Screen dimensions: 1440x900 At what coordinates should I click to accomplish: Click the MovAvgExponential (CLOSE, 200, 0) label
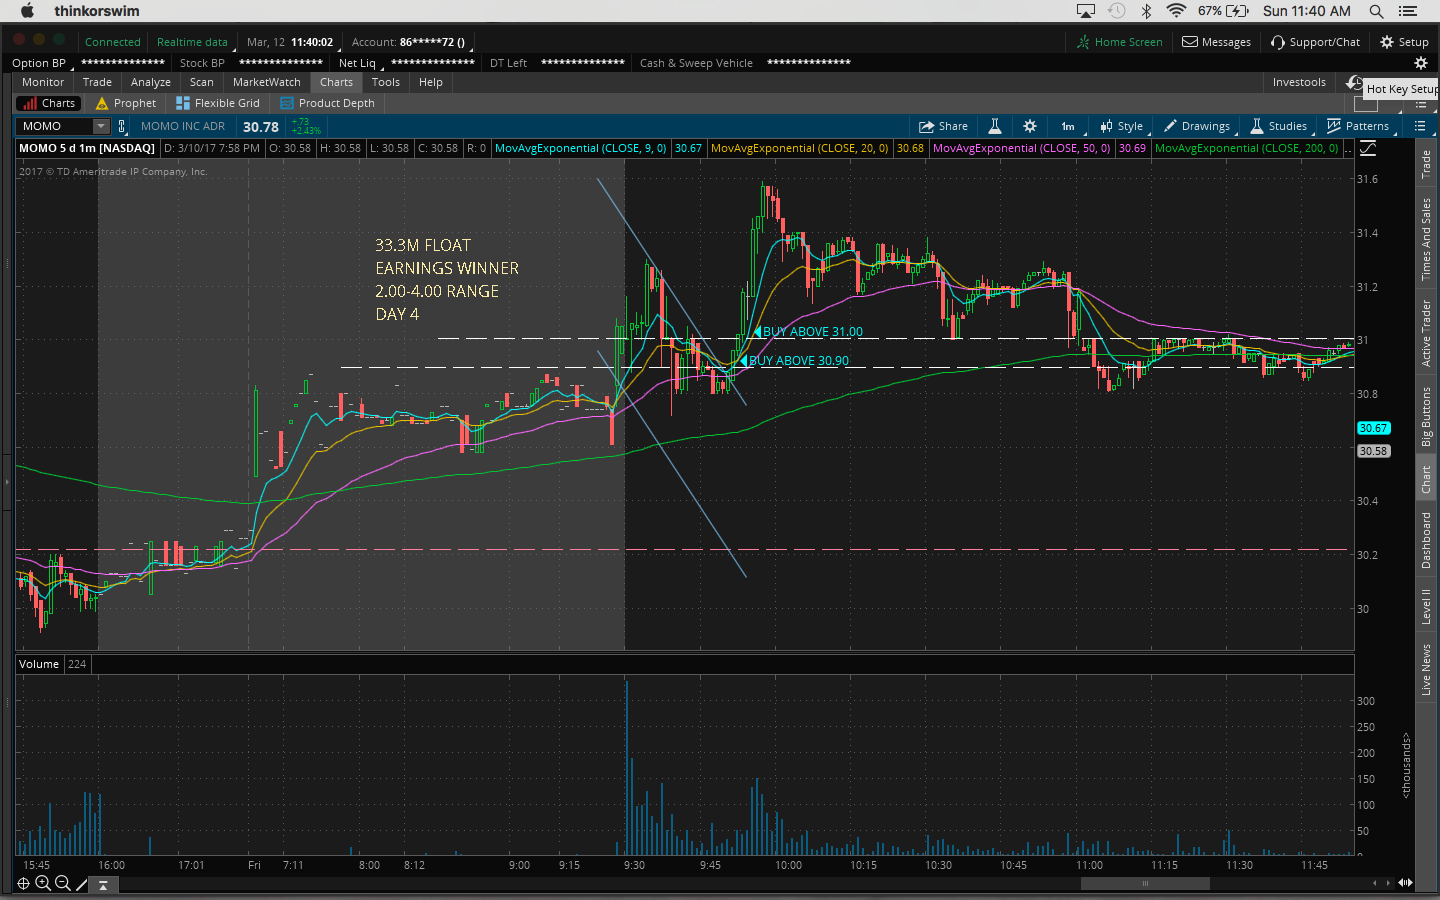1246,148
